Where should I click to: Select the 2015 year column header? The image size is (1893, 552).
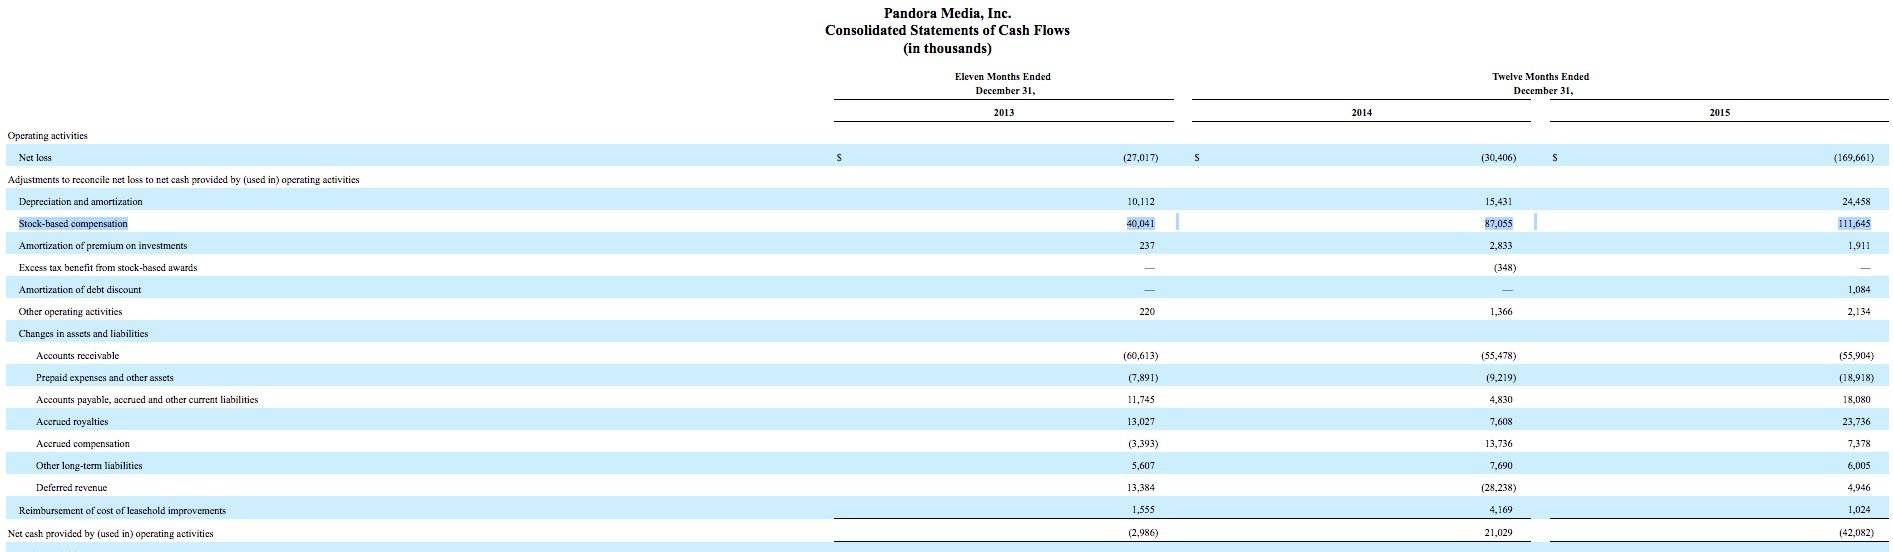point(1719,113)
